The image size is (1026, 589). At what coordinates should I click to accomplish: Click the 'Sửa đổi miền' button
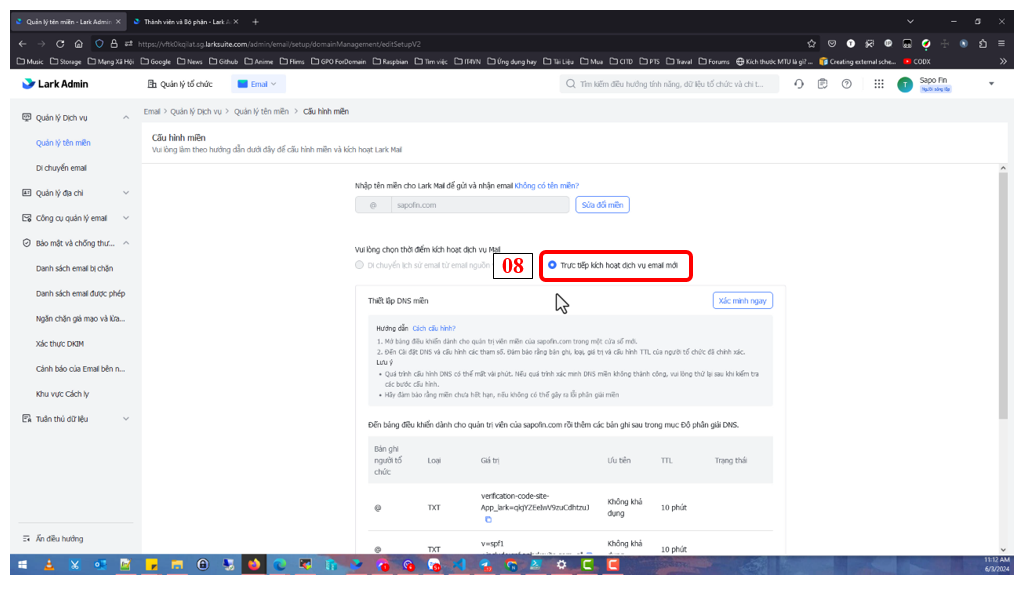coord(602,205)
